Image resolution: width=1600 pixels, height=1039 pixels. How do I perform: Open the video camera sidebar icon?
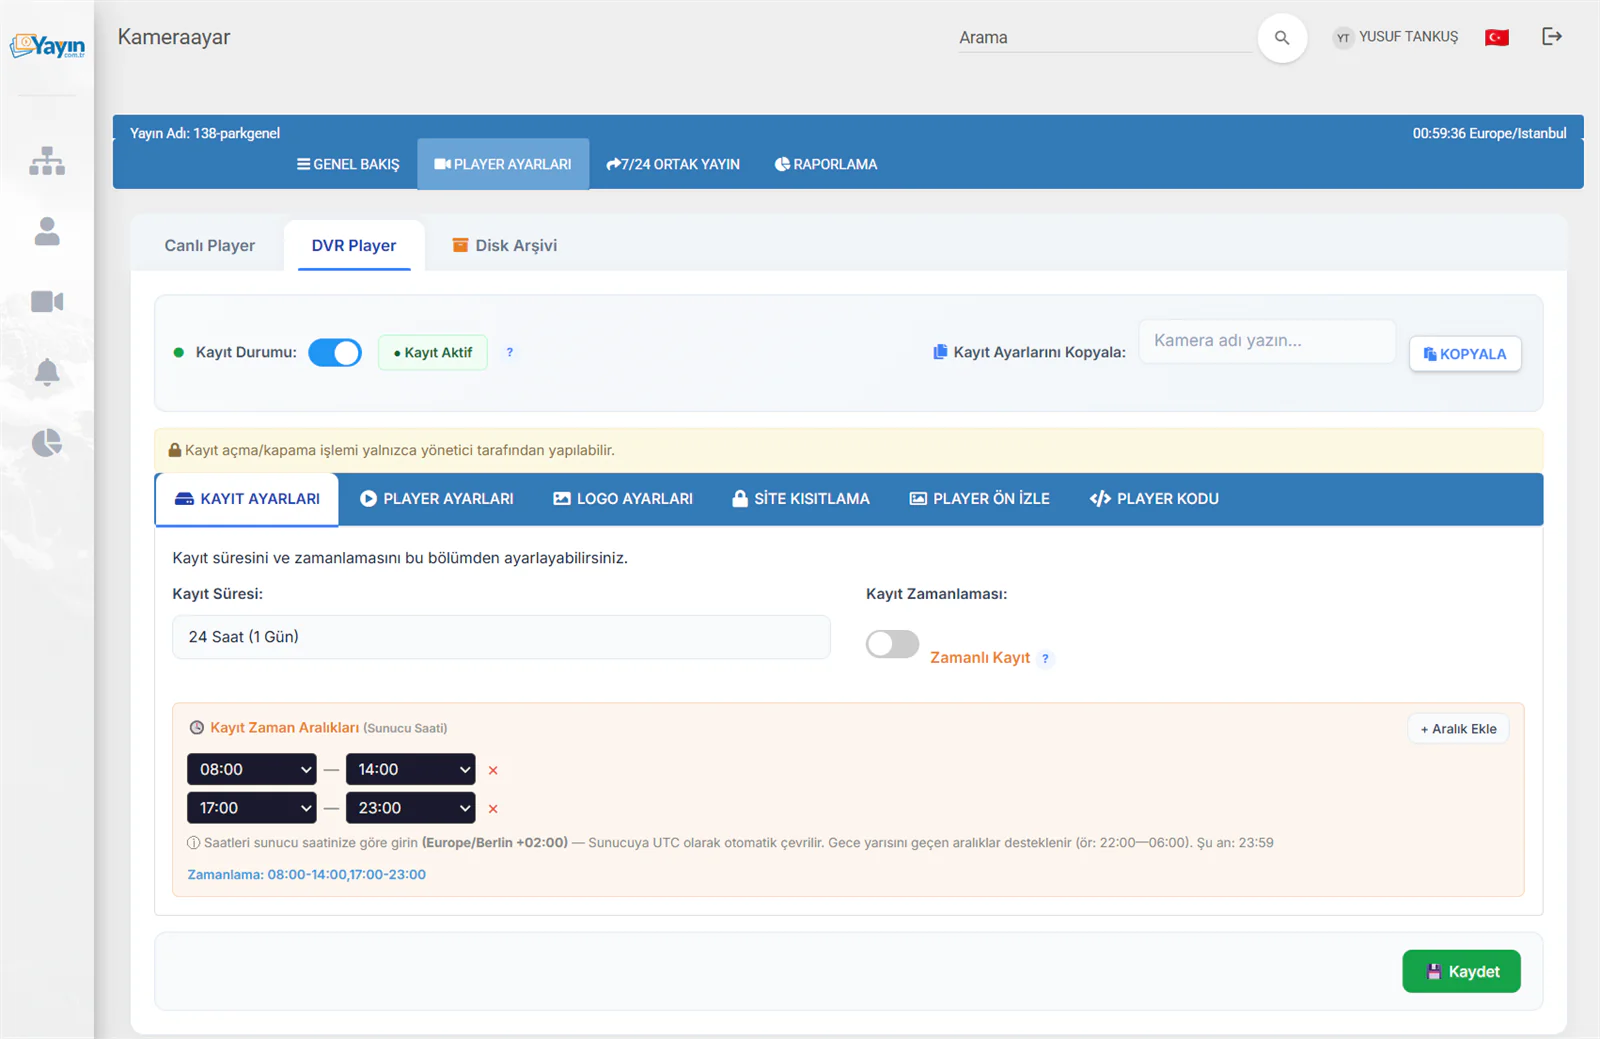click(x=47, y=301)
